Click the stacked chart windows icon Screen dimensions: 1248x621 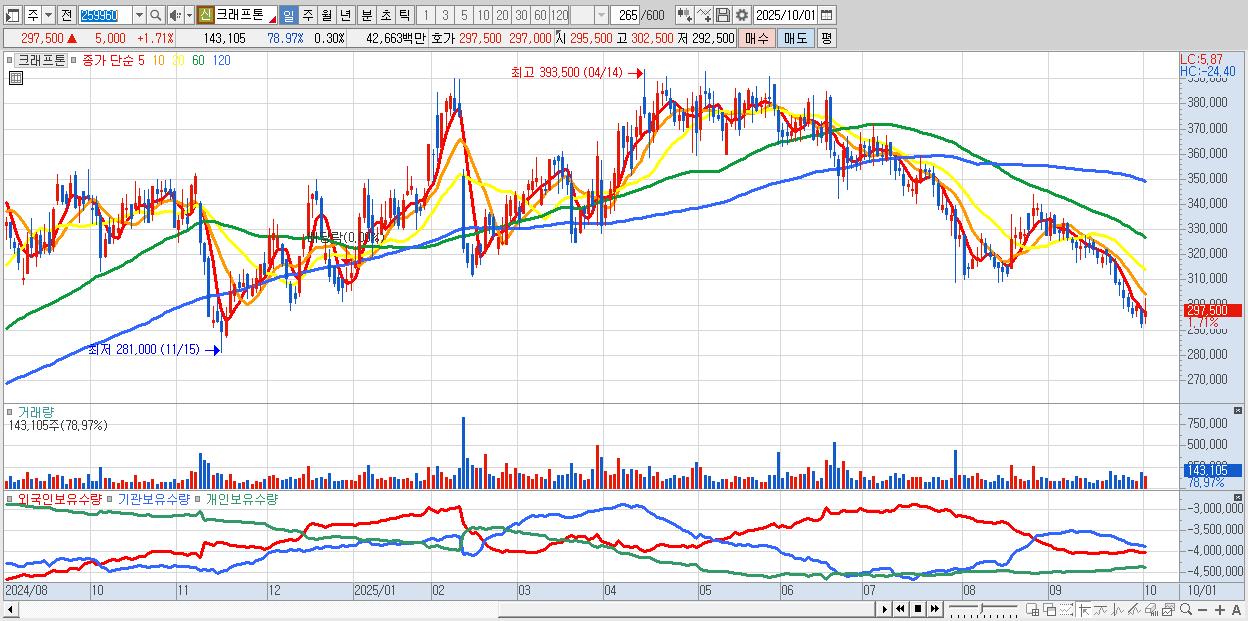click(1168, 610)
